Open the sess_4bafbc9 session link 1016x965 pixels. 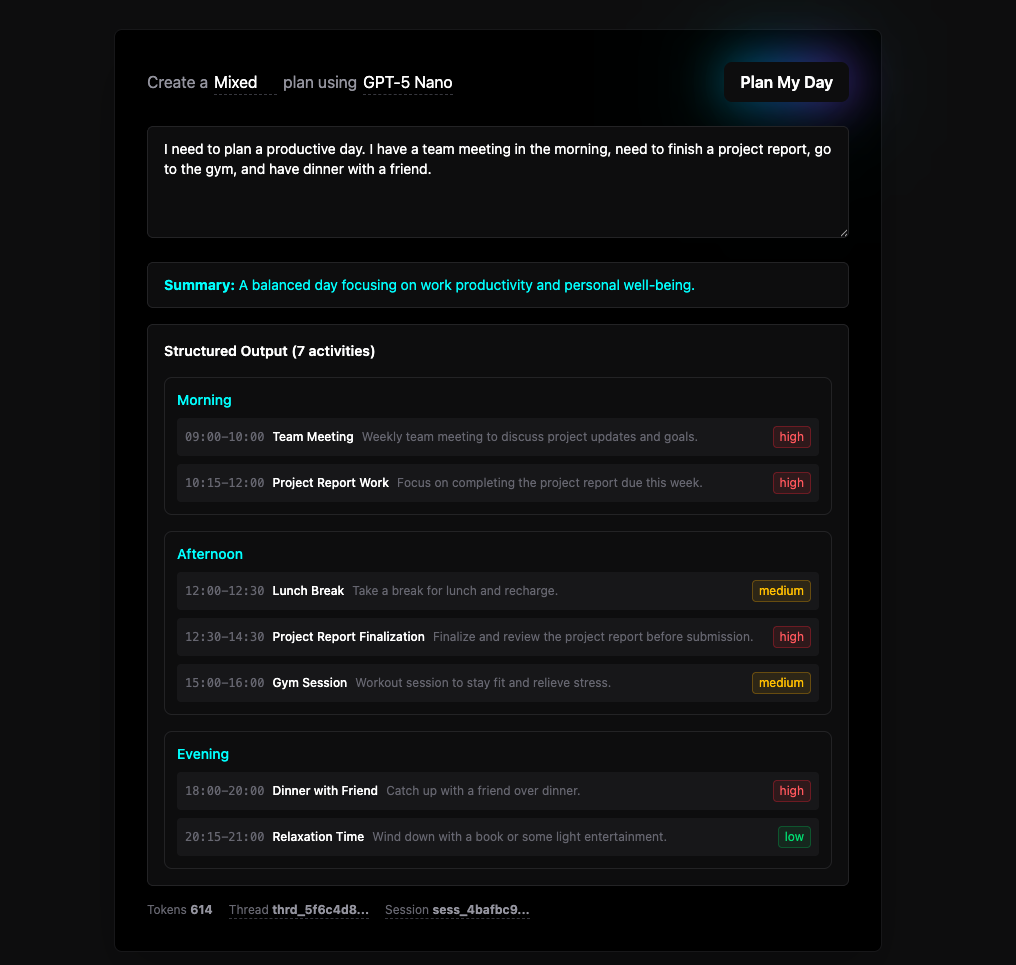pyautogui.click(x=479, y=910)
